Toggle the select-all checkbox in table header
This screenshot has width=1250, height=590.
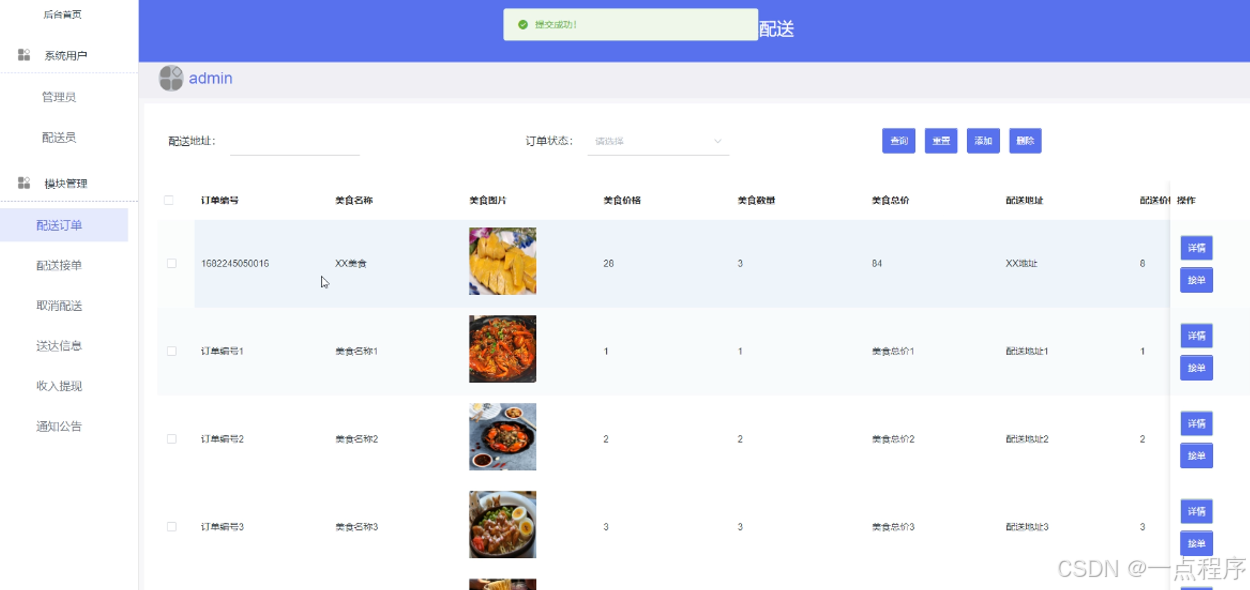(170, 200)
